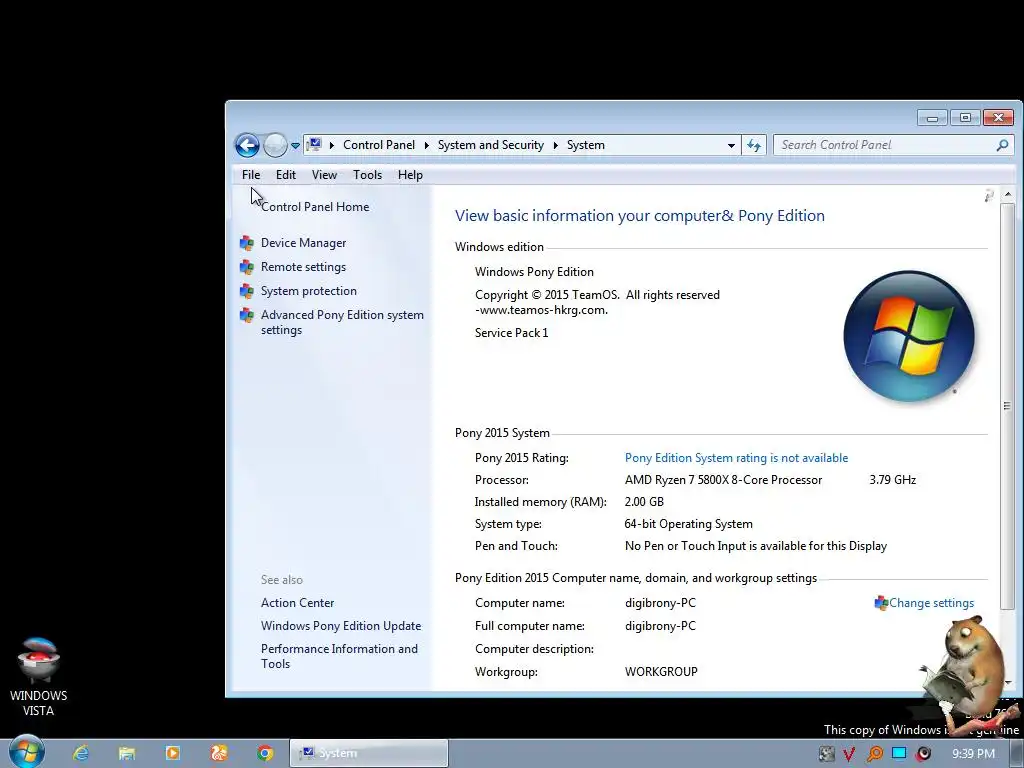Click the search magnifier icon
This screenshot has height=768, width=1024.
[x=1002, y=145]
